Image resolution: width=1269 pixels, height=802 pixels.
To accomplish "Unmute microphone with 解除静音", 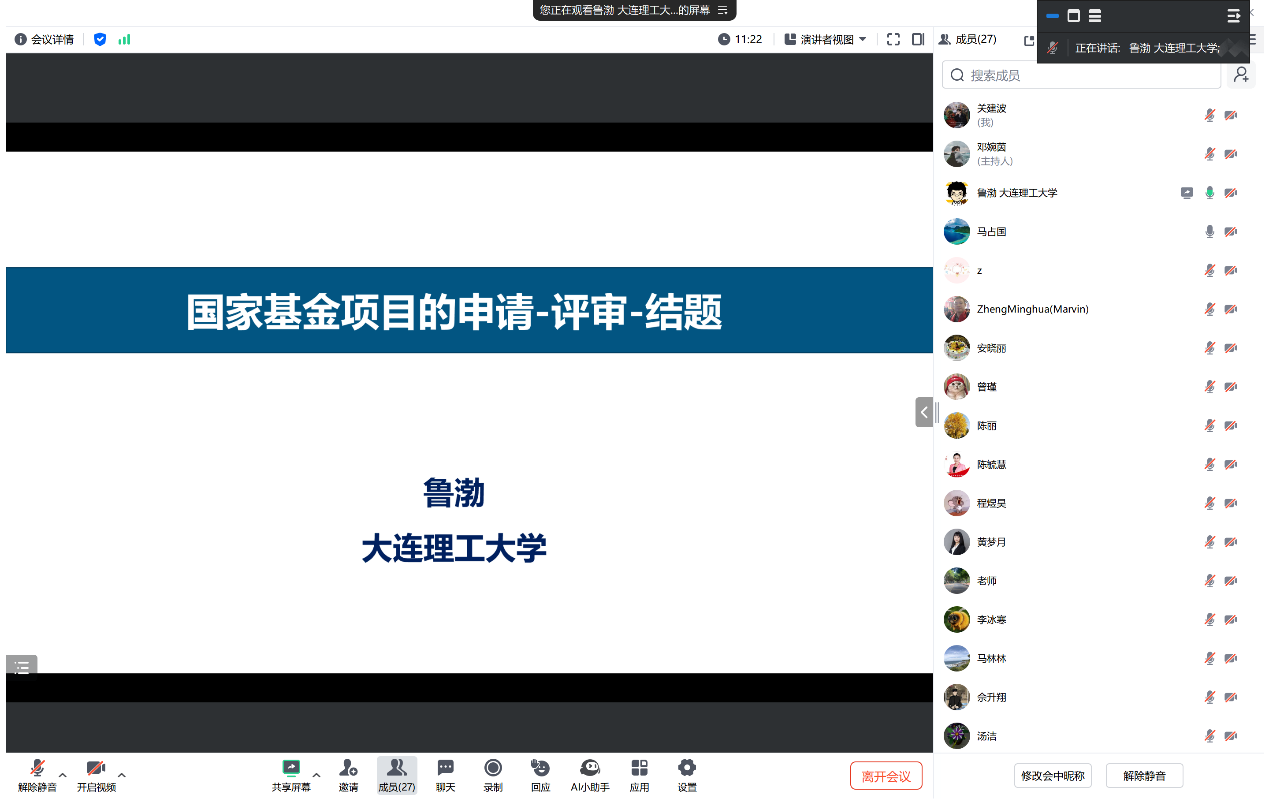I will pyautogui.click(x=37, y=774).
